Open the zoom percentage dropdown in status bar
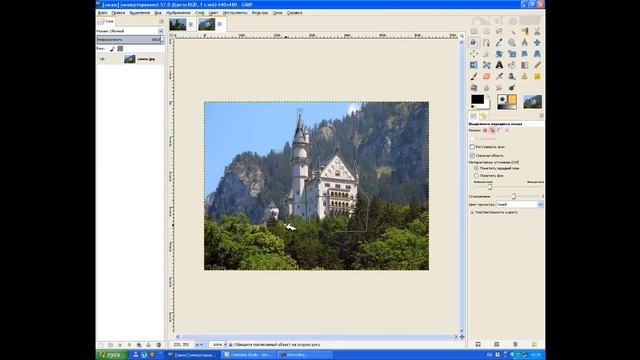The height and width of the screenshot is (360, 640). [218, 344]
